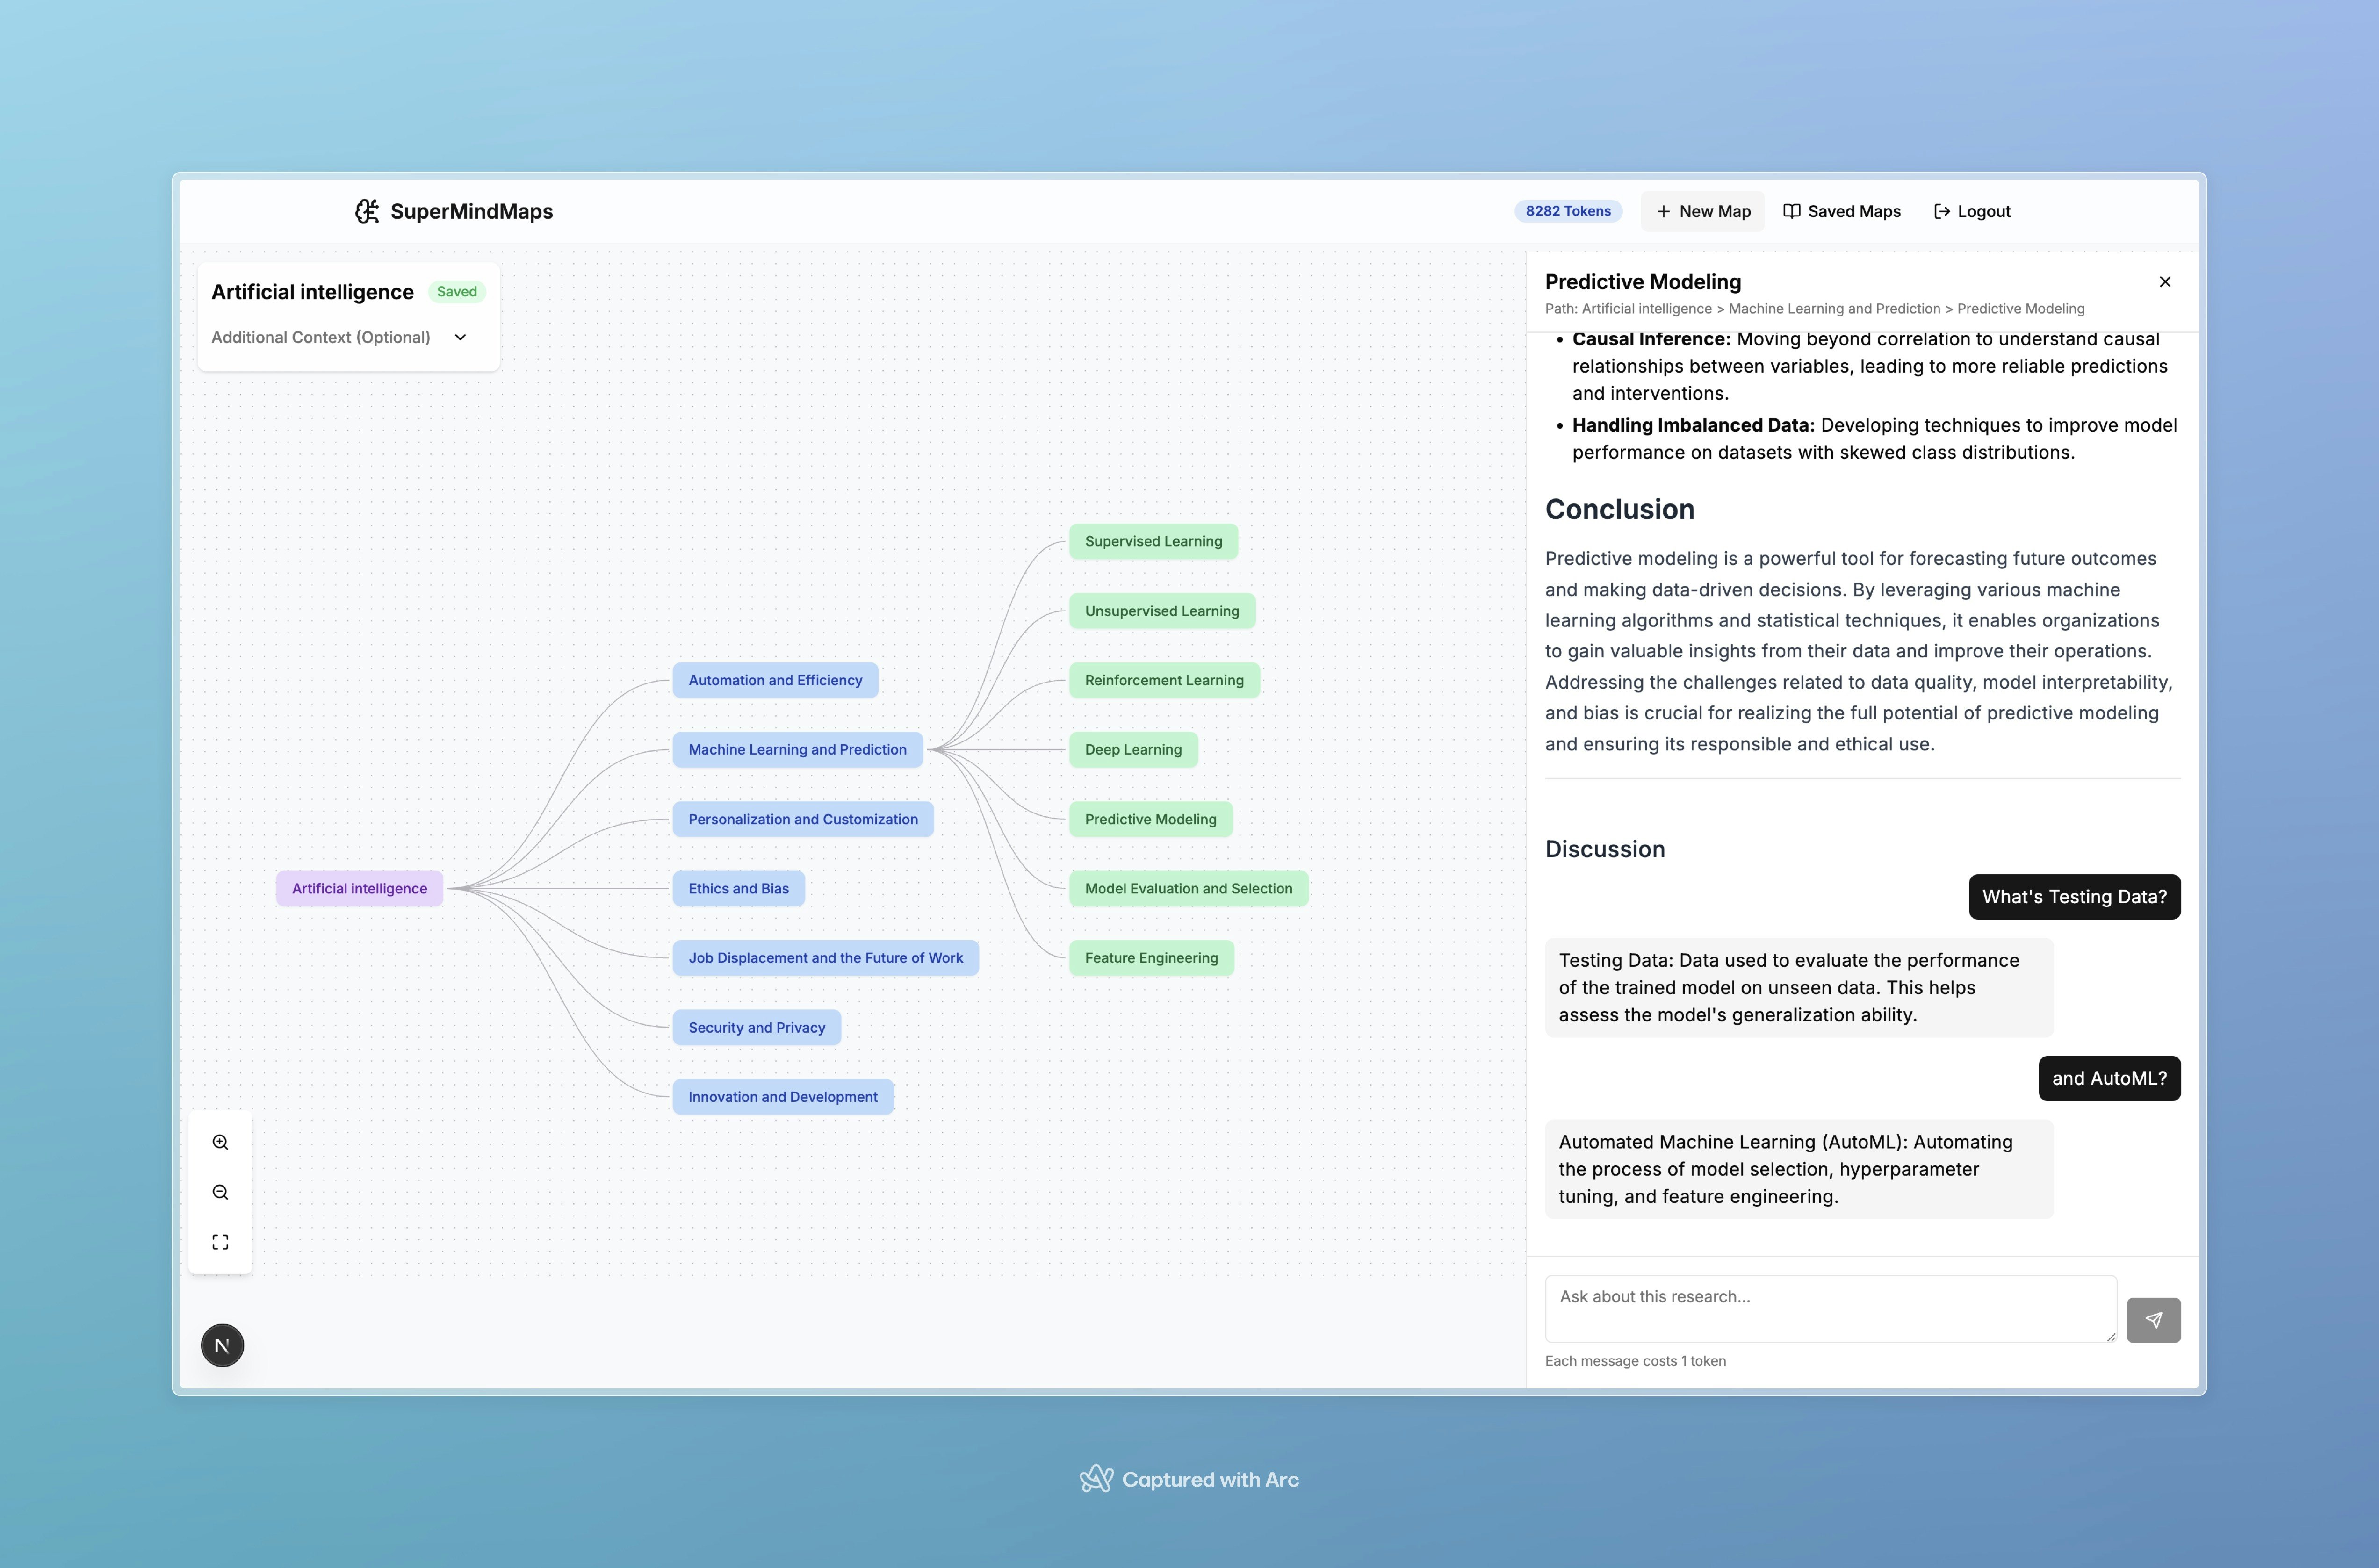The height and width of the screenshot is (1568, 2379).
Task: Click the New Map button
Action: pyautogui.click(x=1703, y=211)
